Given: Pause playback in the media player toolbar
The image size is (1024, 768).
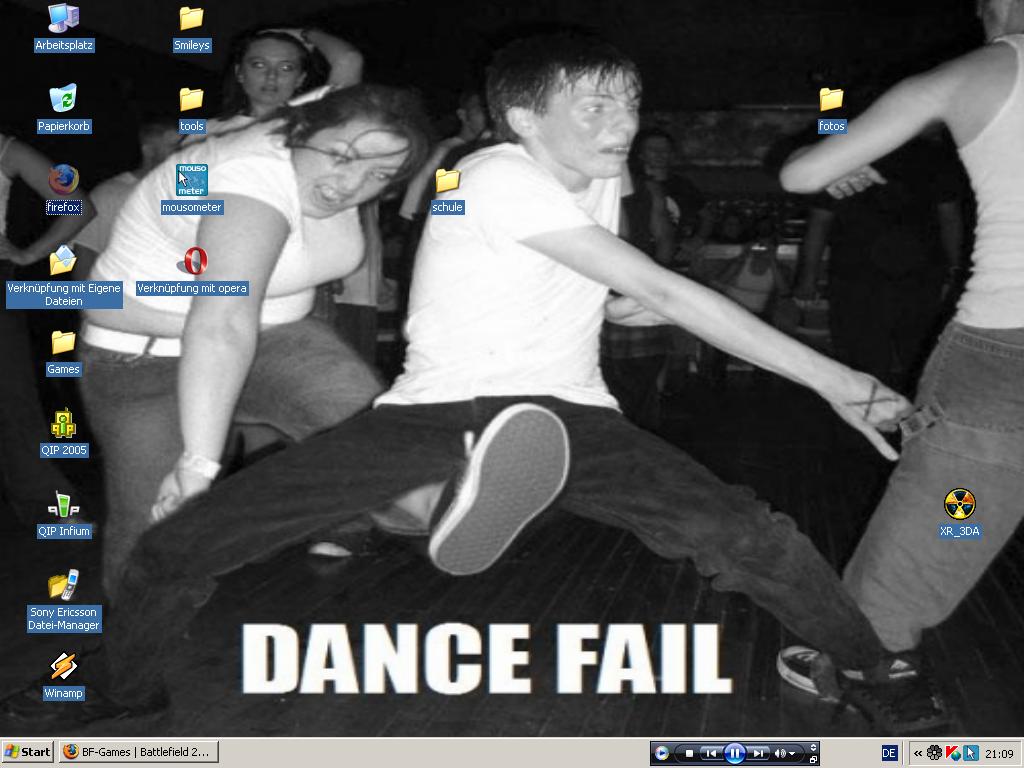Looking at the screenshot, I should tap(735, 753).
